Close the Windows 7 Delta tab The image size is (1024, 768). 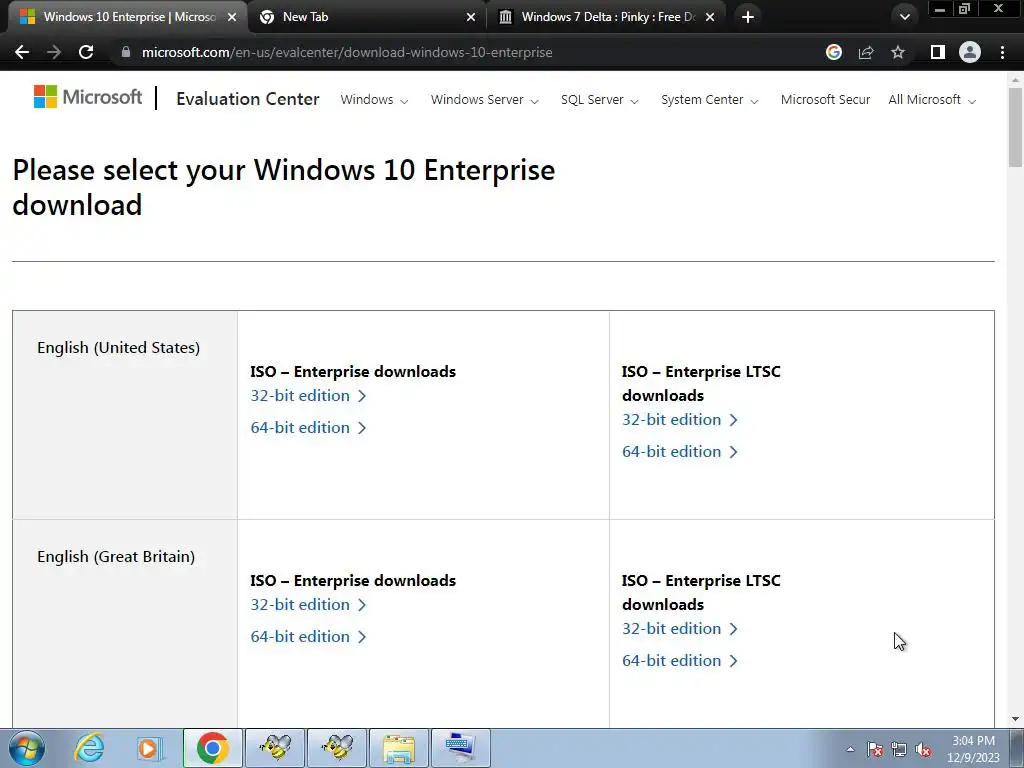tap(710, 17)
